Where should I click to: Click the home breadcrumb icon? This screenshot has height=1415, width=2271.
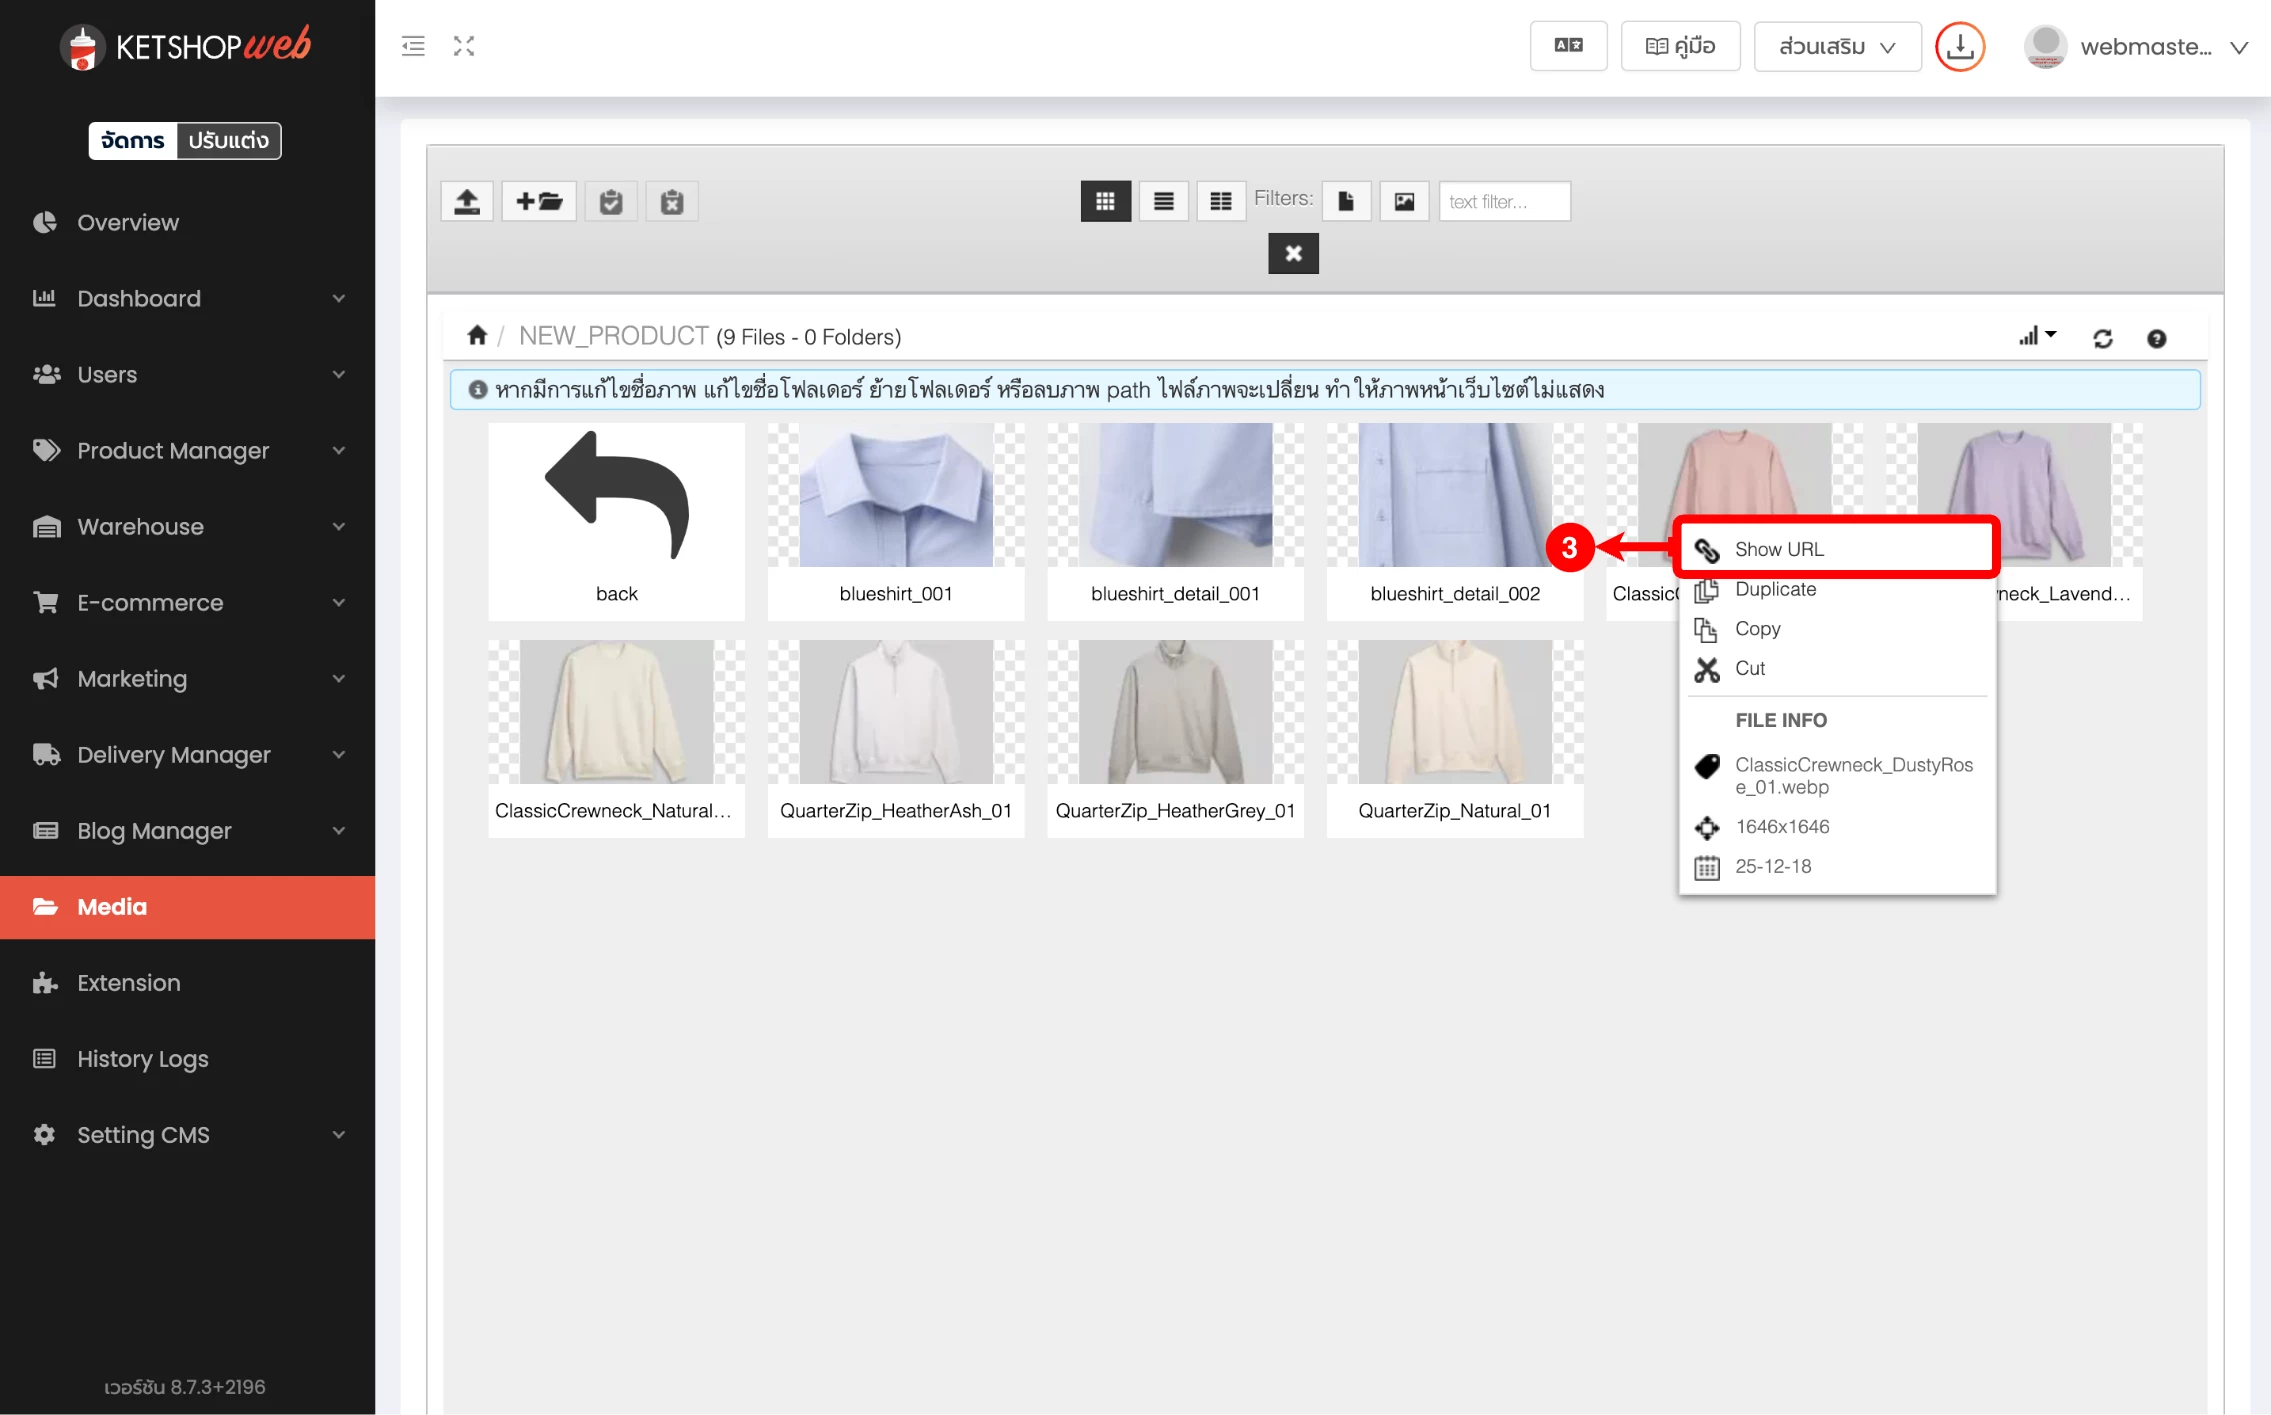pyautogui.click(x=477, y=336)
